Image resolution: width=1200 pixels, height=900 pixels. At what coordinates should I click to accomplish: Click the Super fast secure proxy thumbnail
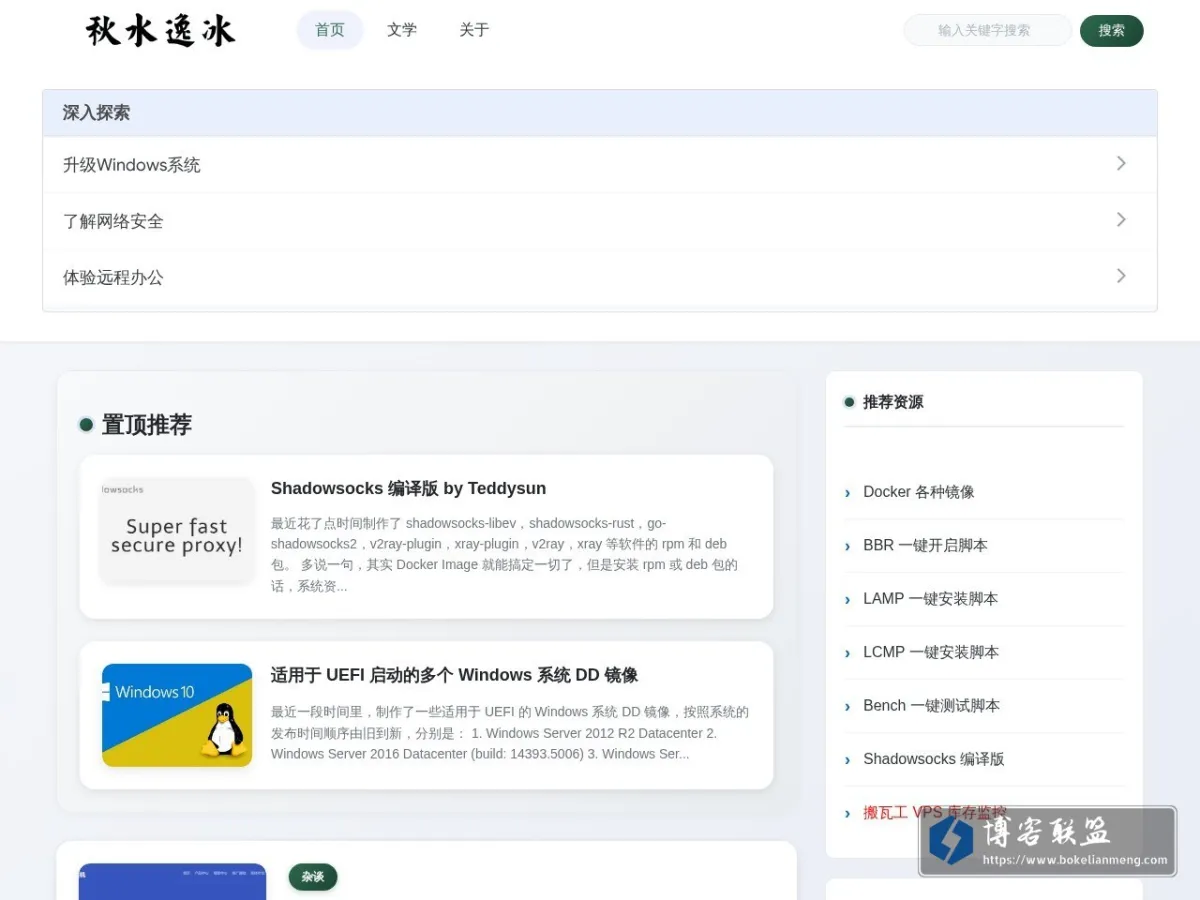[177, 528]
